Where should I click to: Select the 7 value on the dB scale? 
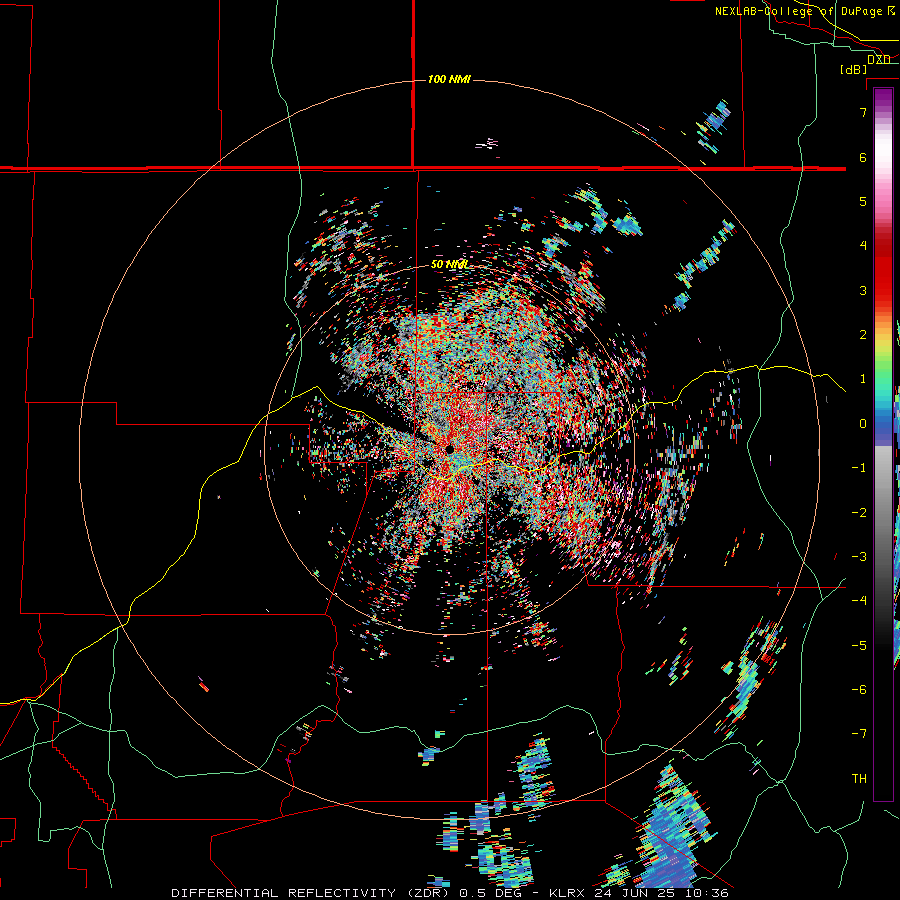(863, 112)
